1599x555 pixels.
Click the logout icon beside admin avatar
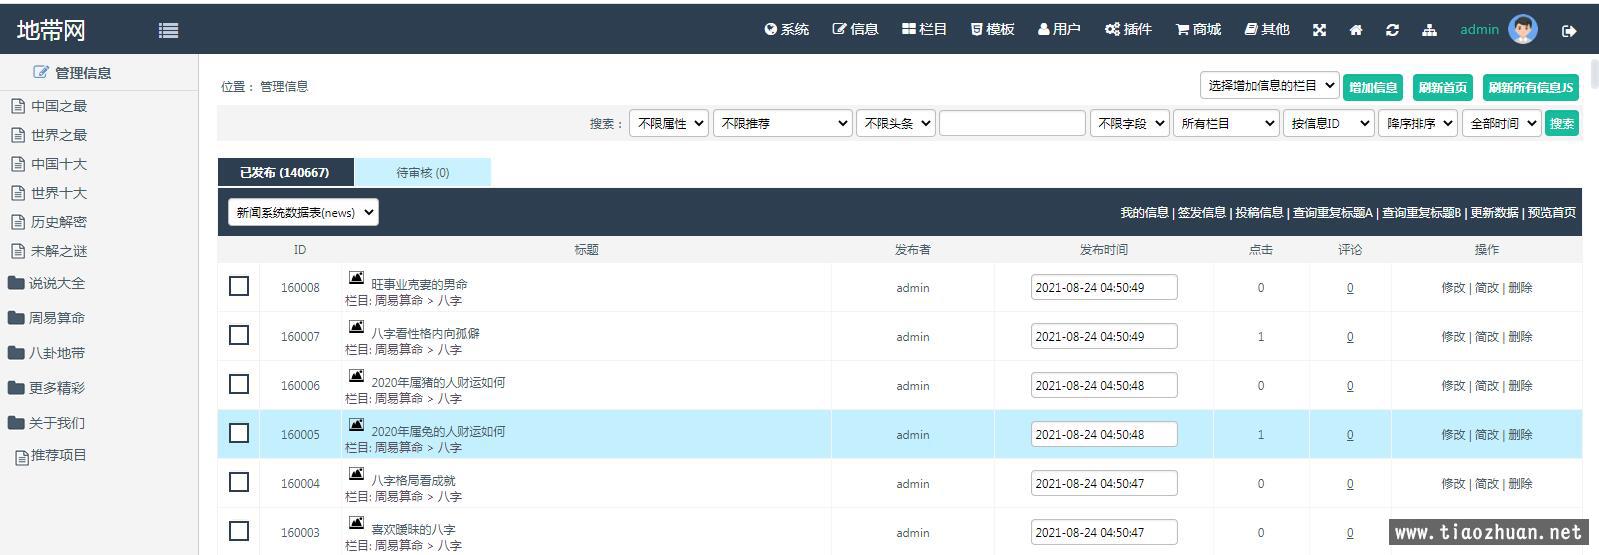(x=1569, y=31)
